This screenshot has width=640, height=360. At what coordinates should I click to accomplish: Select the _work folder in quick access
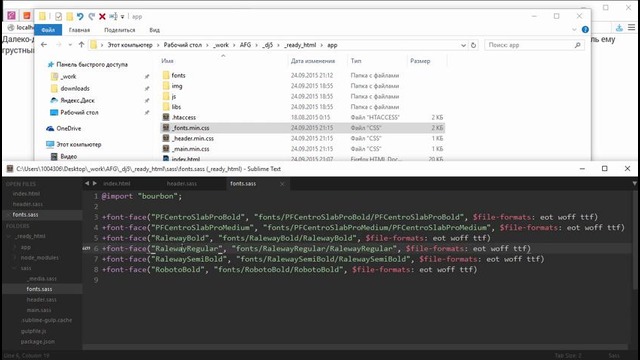click(68, 76)
